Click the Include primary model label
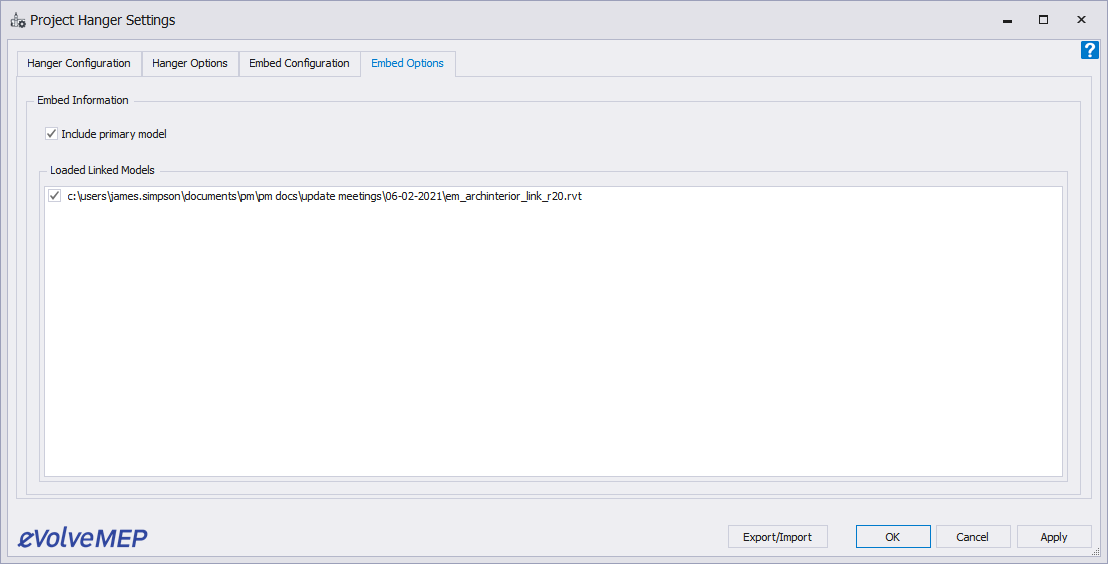The width and height of the screenshot is (1108, 564). click(114, 134)
